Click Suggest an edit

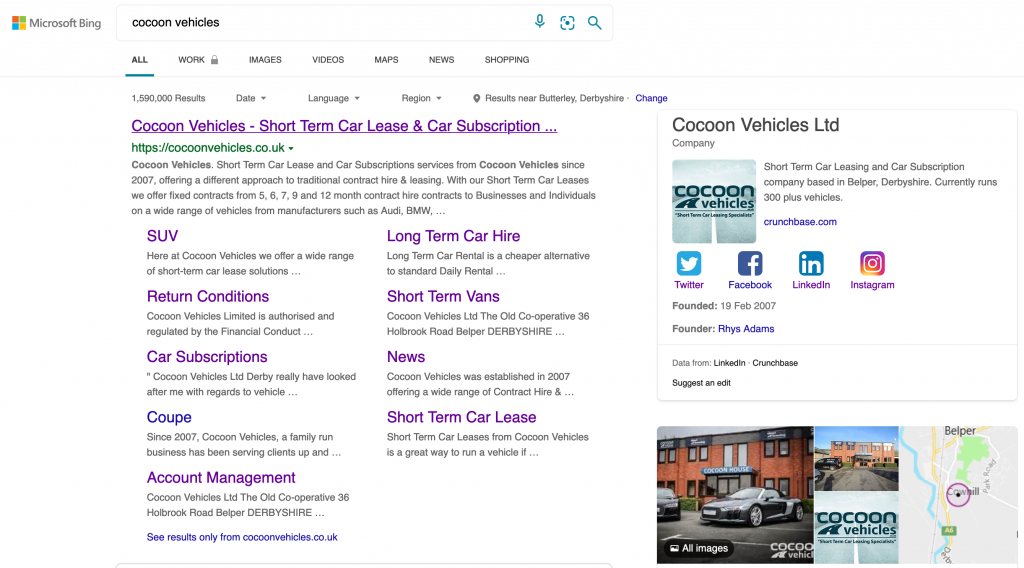click(701, 383)
